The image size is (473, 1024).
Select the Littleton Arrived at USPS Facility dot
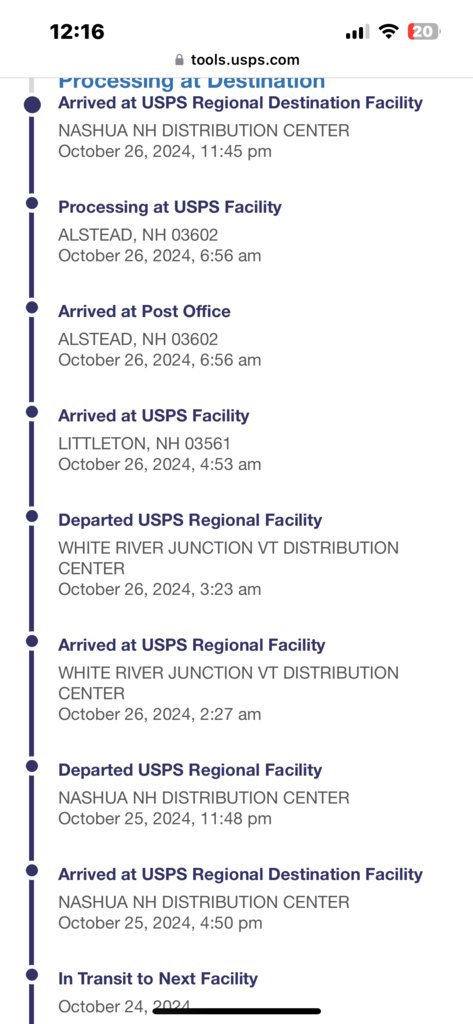pyautogui.click(x=31, y=412)
